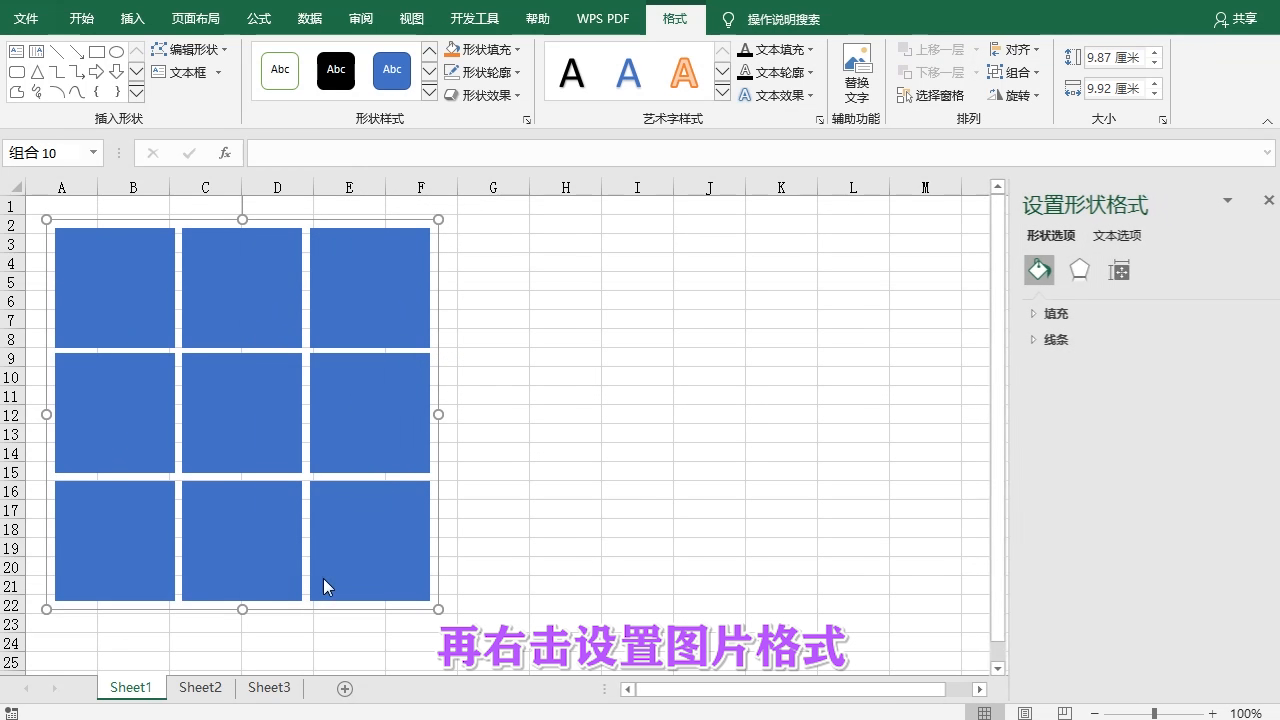
Task: Click the 共享 share button
Action: click(x=1235, y=19)
